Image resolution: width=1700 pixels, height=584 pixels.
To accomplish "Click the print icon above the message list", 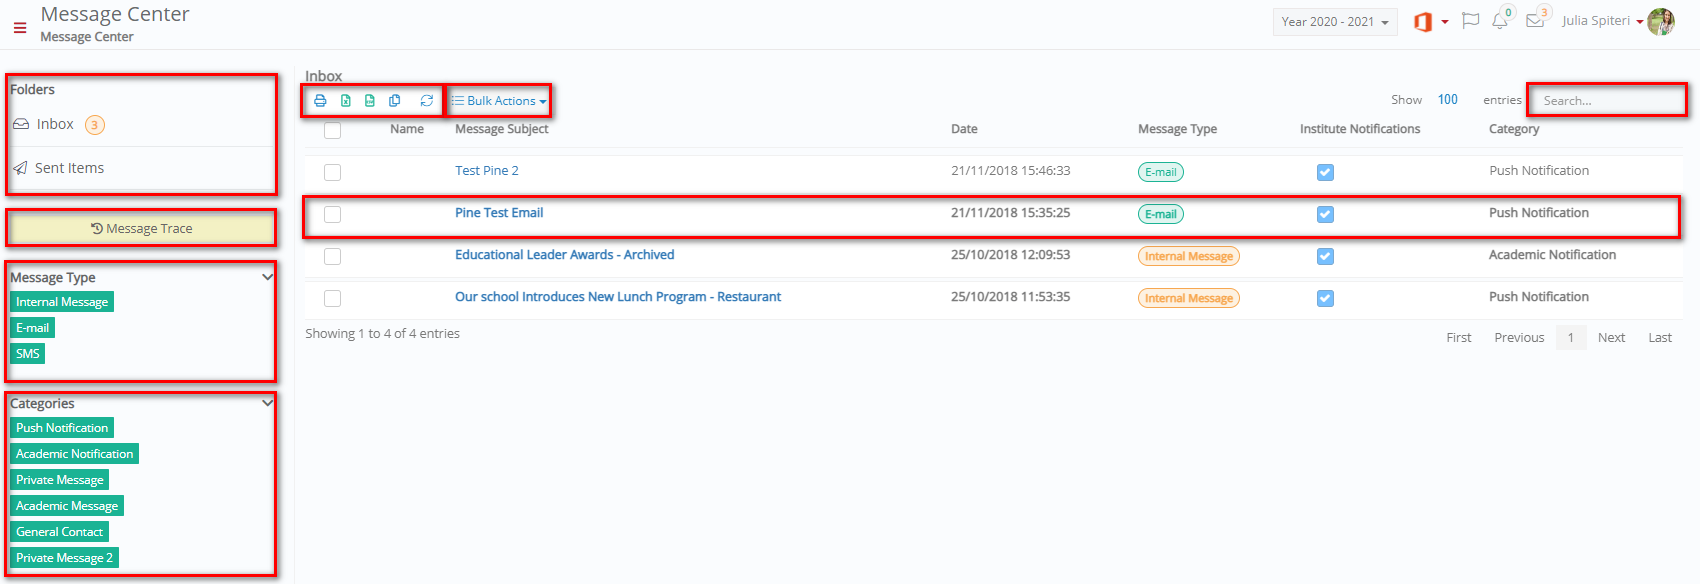I will click(320, 101).
